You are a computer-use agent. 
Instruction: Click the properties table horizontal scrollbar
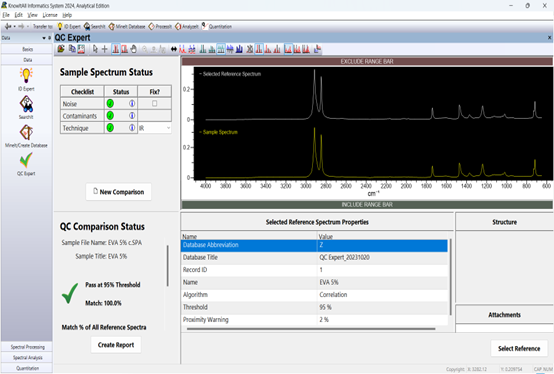pos(311,329)
